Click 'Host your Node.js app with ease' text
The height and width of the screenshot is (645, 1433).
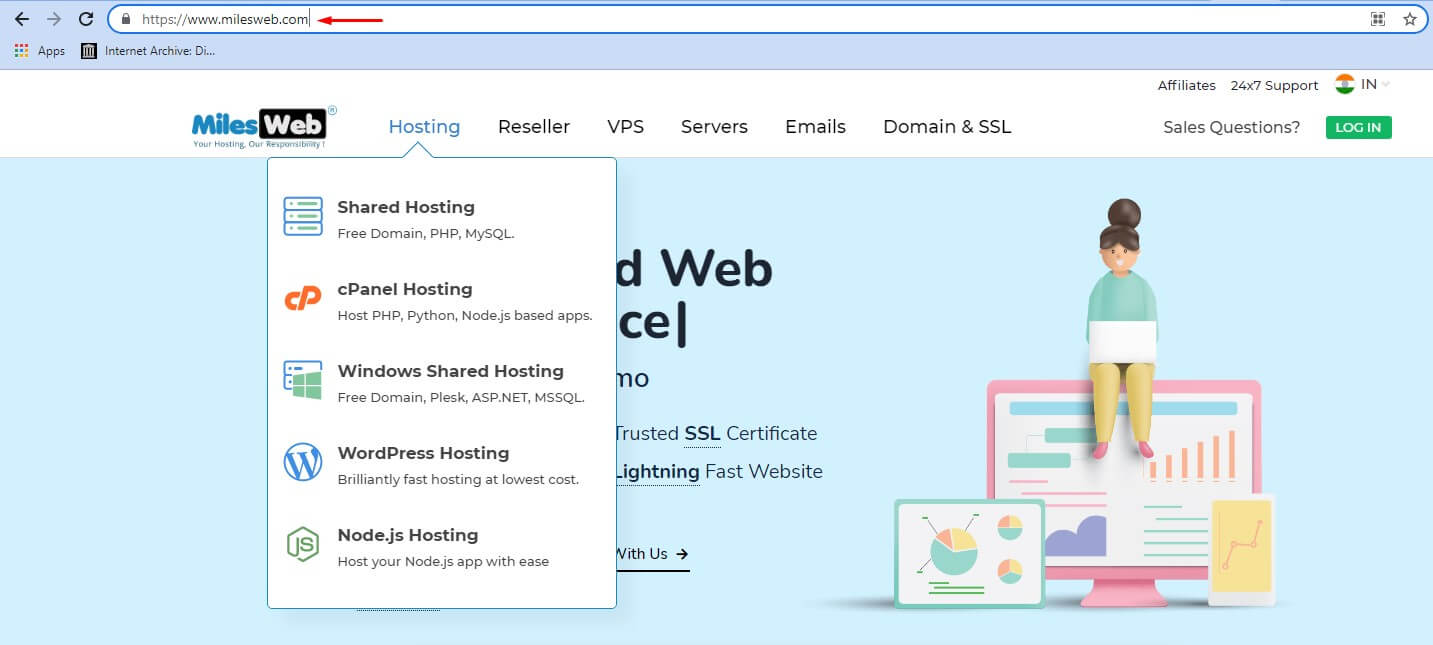click(x=443, y=562)
